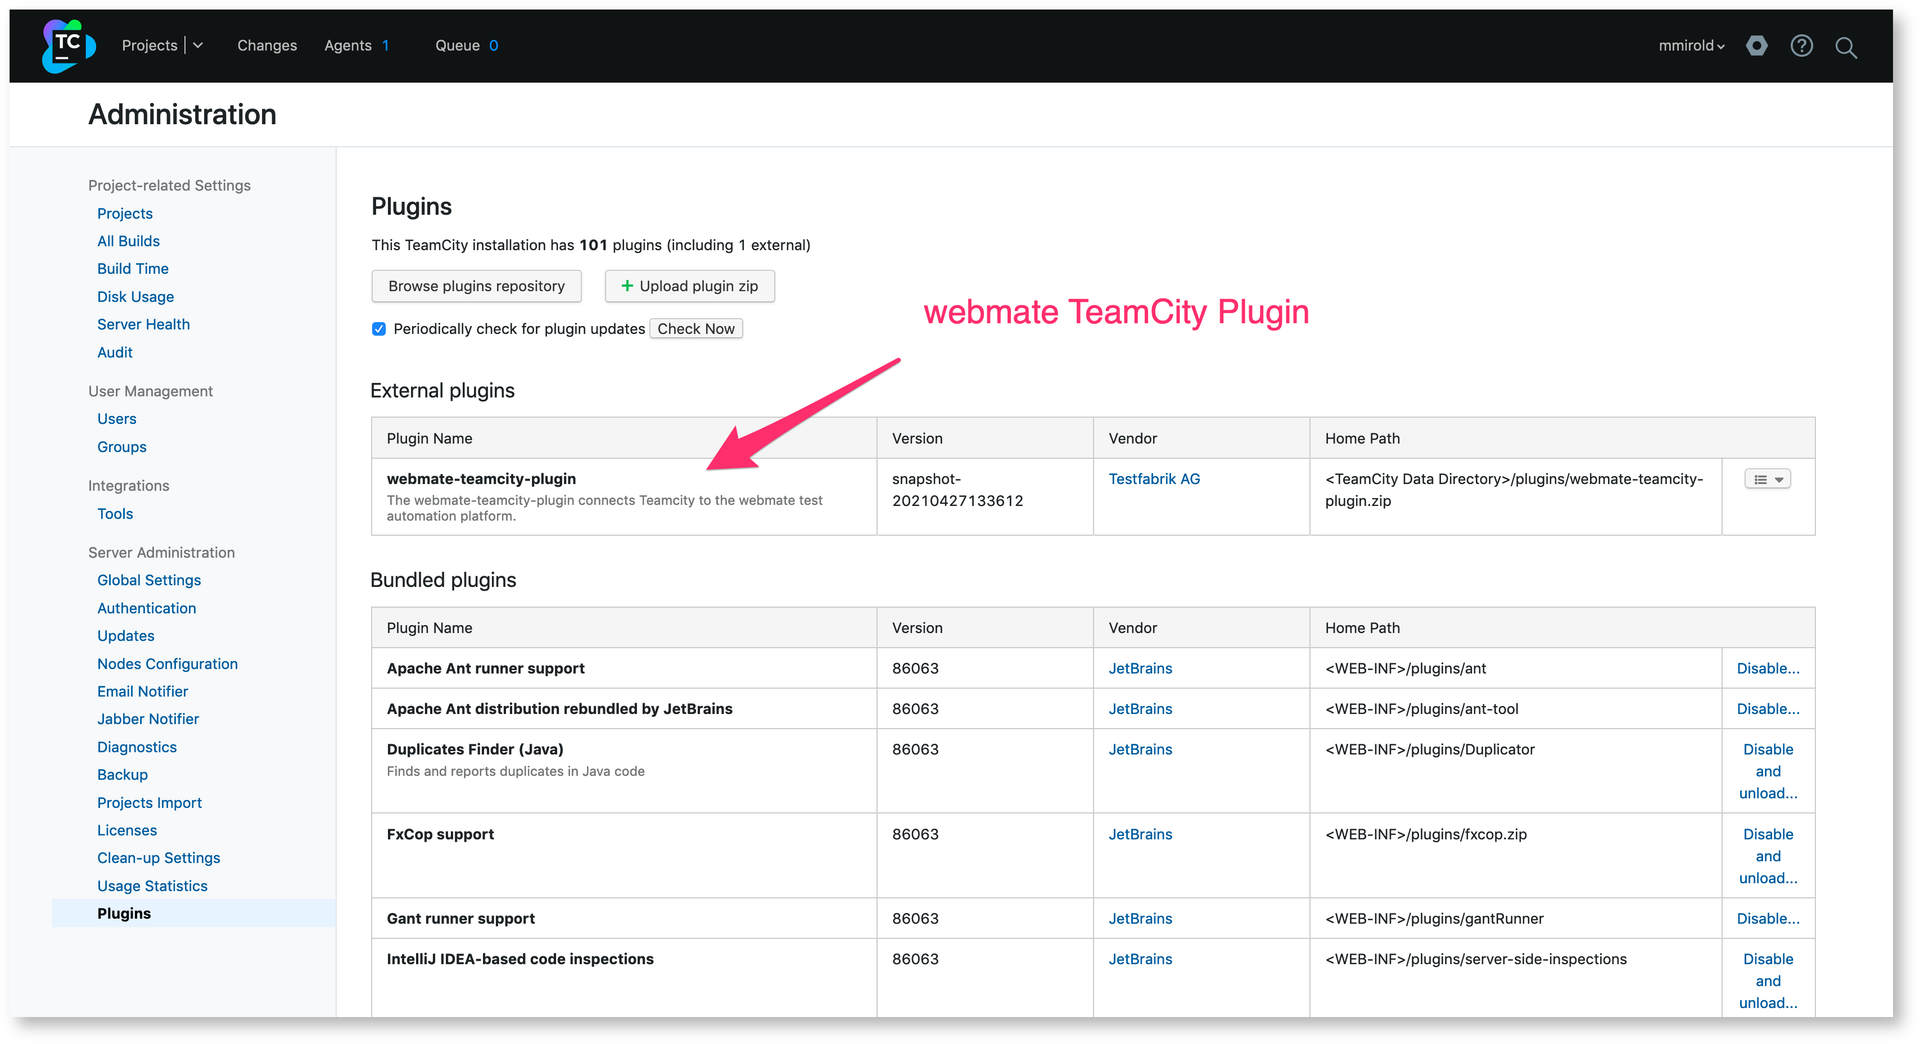Open Agents in top navigation
The image size is (1920, 1044).
click(x=348, y=46)
